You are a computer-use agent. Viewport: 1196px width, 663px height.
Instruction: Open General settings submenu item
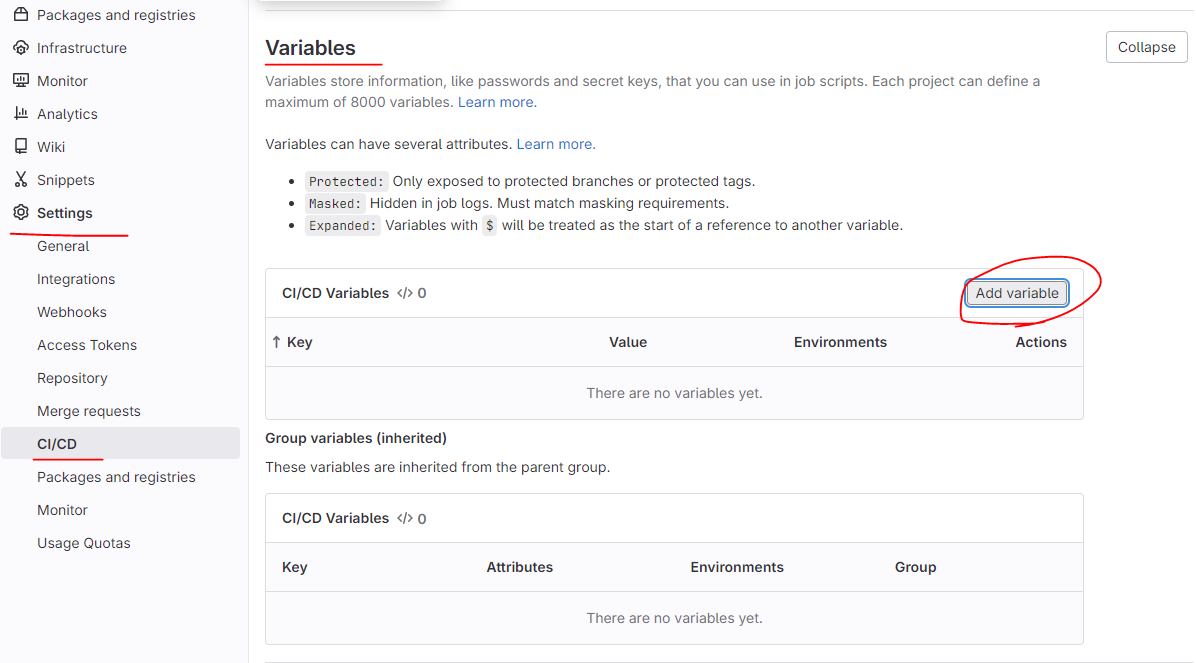(63, 246)
